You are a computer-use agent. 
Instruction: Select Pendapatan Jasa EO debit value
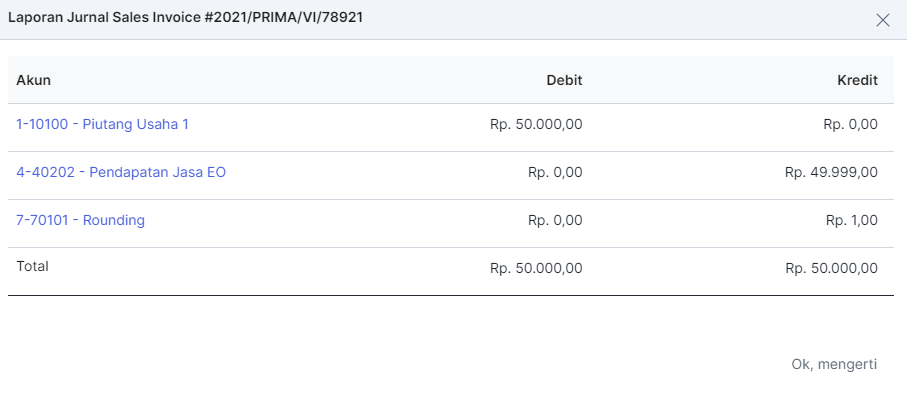pos(555,172)
